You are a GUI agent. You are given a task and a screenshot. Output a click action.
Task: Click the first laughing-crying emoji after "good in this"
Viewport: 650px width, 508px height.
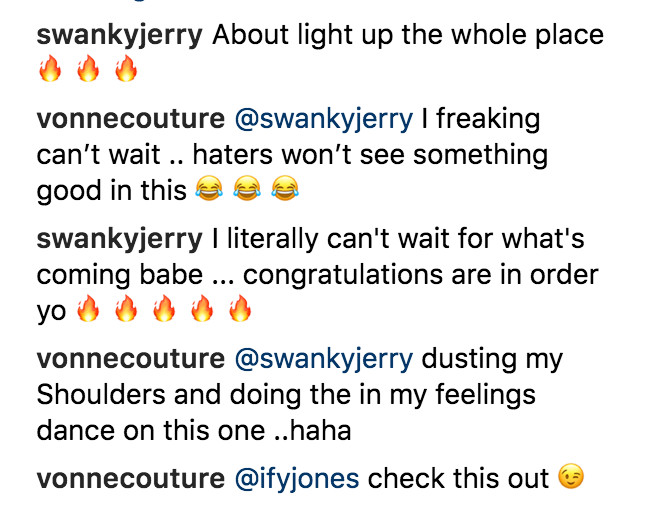[209, 190]
